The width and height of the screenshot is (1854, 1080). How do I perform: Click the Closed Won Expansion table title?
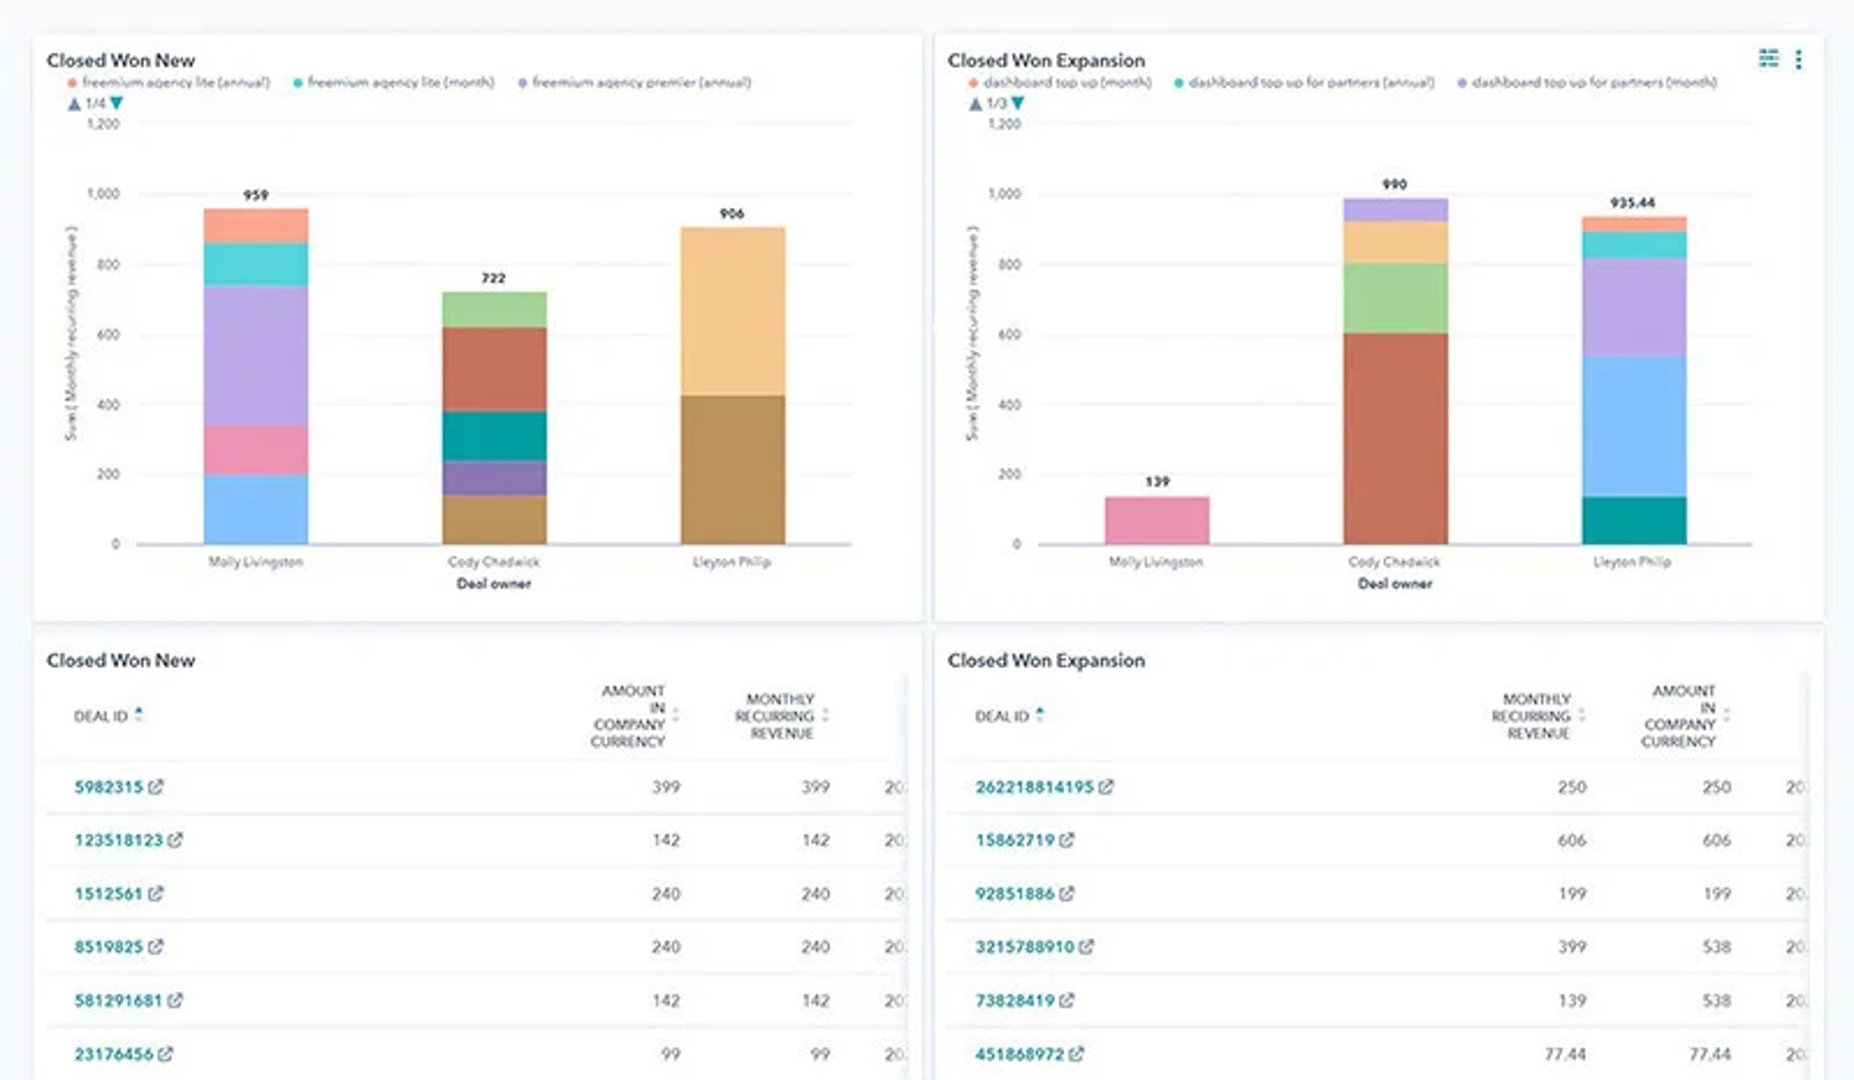point(1046,660)
